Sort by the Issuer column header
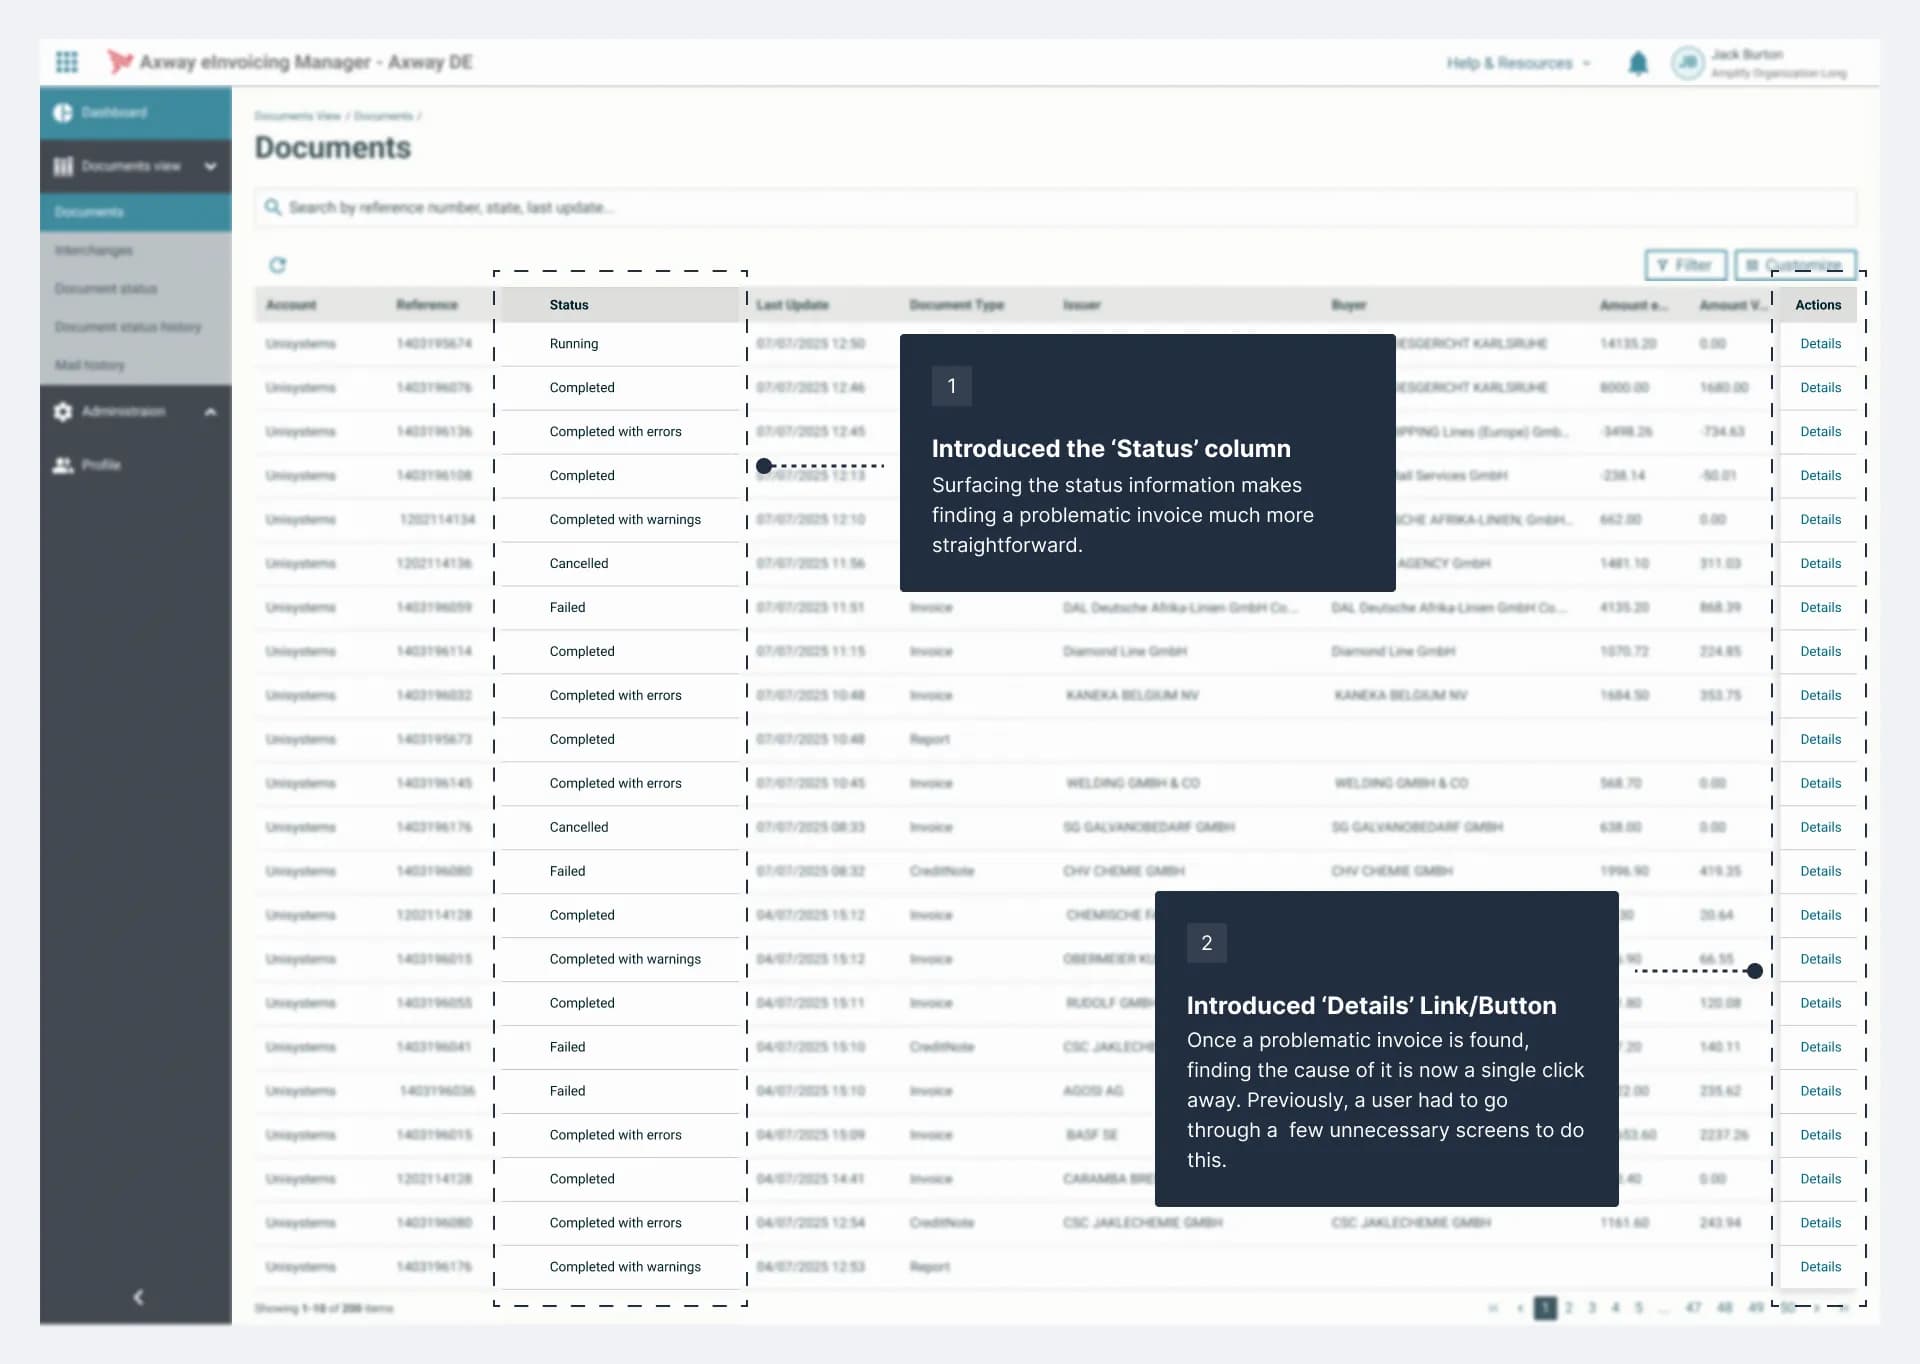 [1082, 305]
